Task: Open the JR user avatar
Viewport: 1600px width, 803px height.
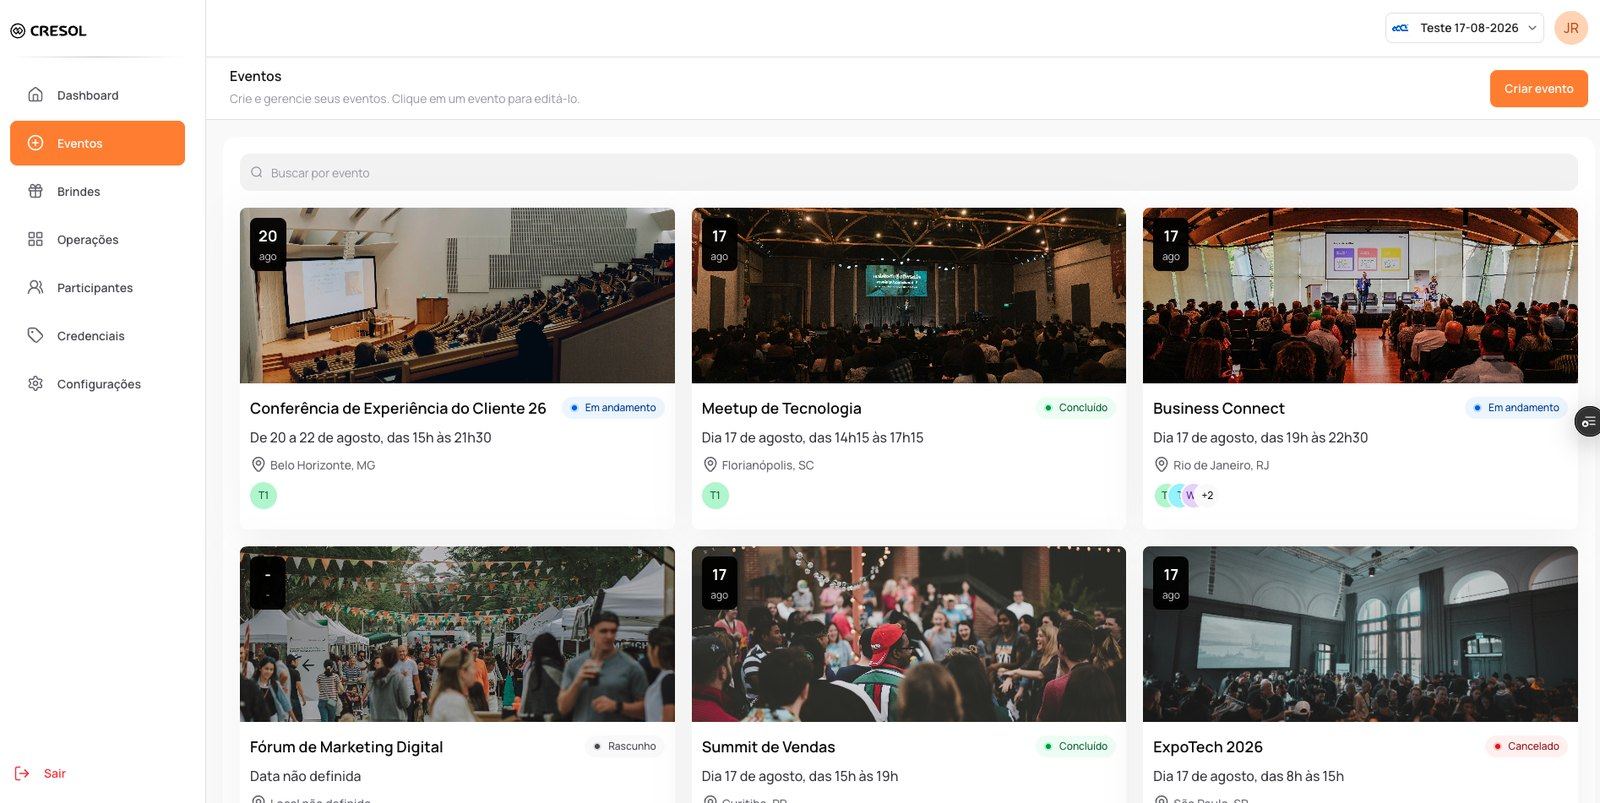Action: pyautogui.click(x=1571, y=28)
